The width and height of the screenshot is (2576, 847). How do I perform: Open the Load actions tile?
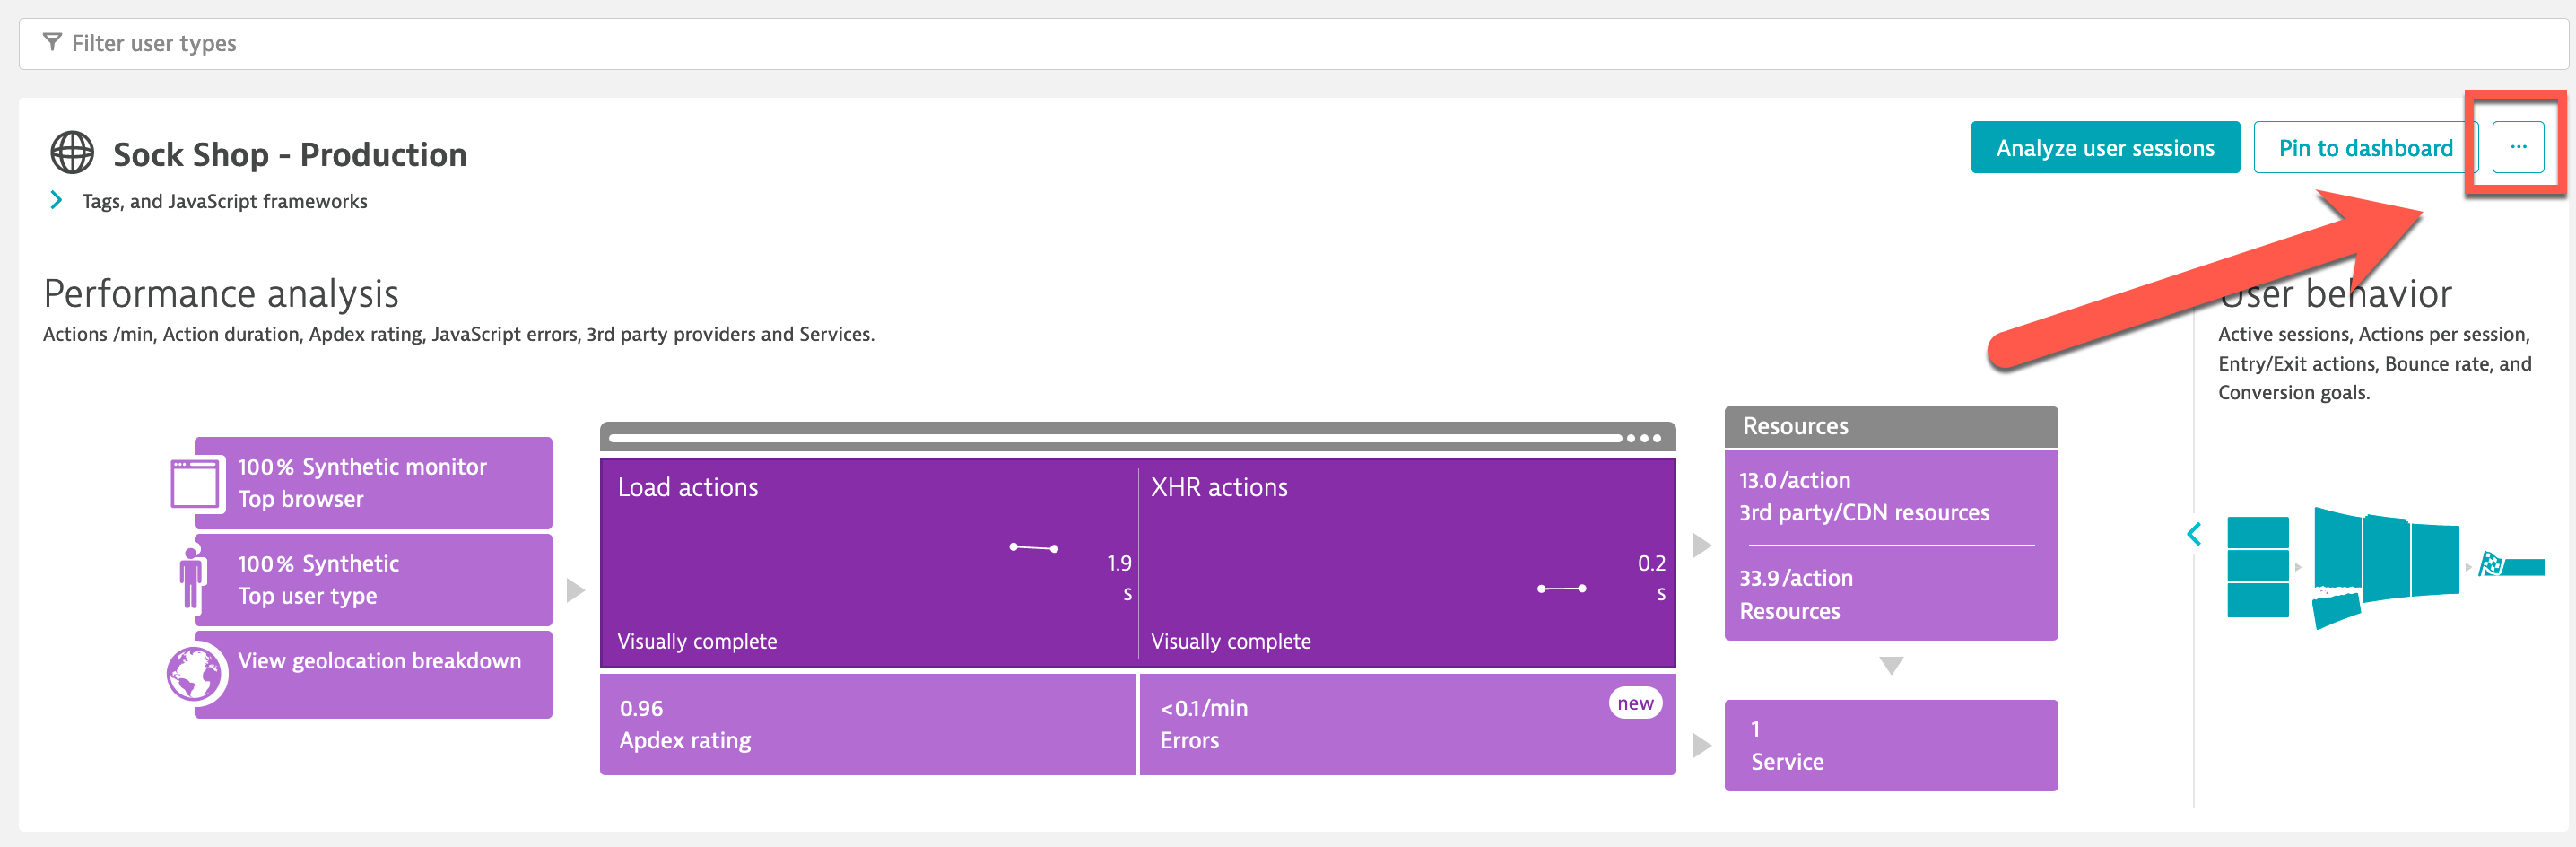pos(868,563)
